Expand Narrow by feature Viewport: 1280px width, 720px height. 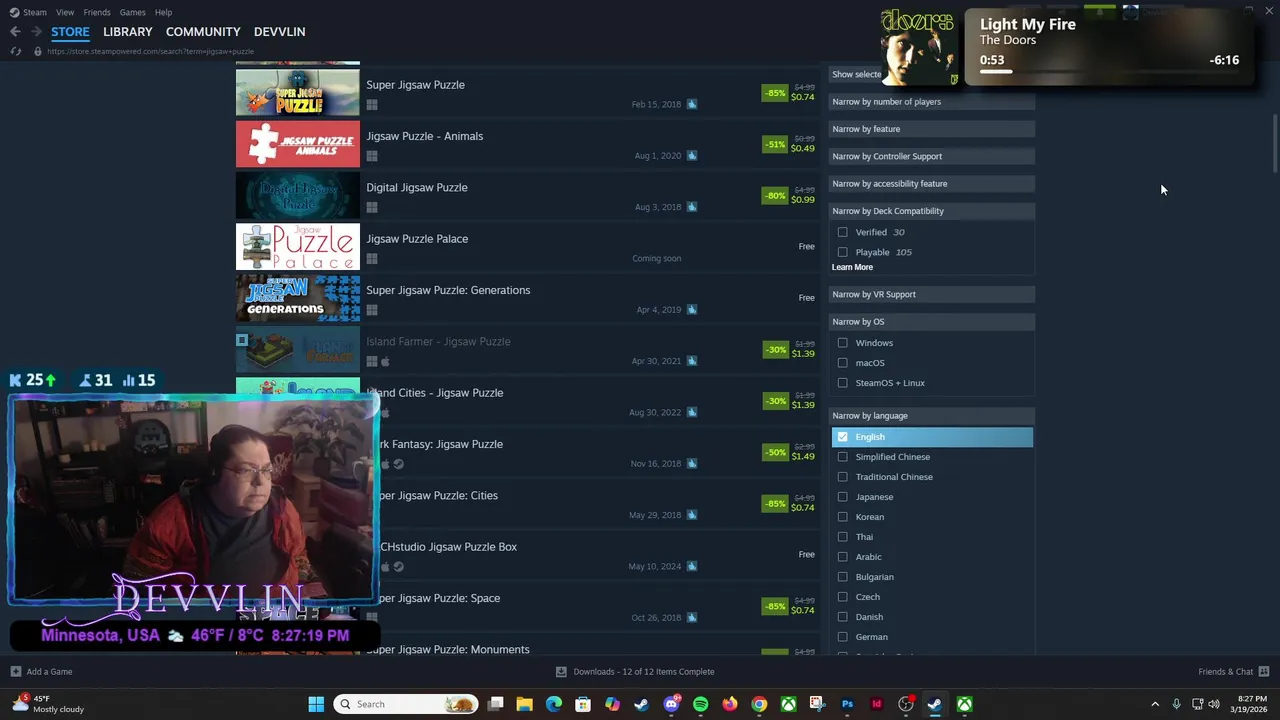pos(932,129)
